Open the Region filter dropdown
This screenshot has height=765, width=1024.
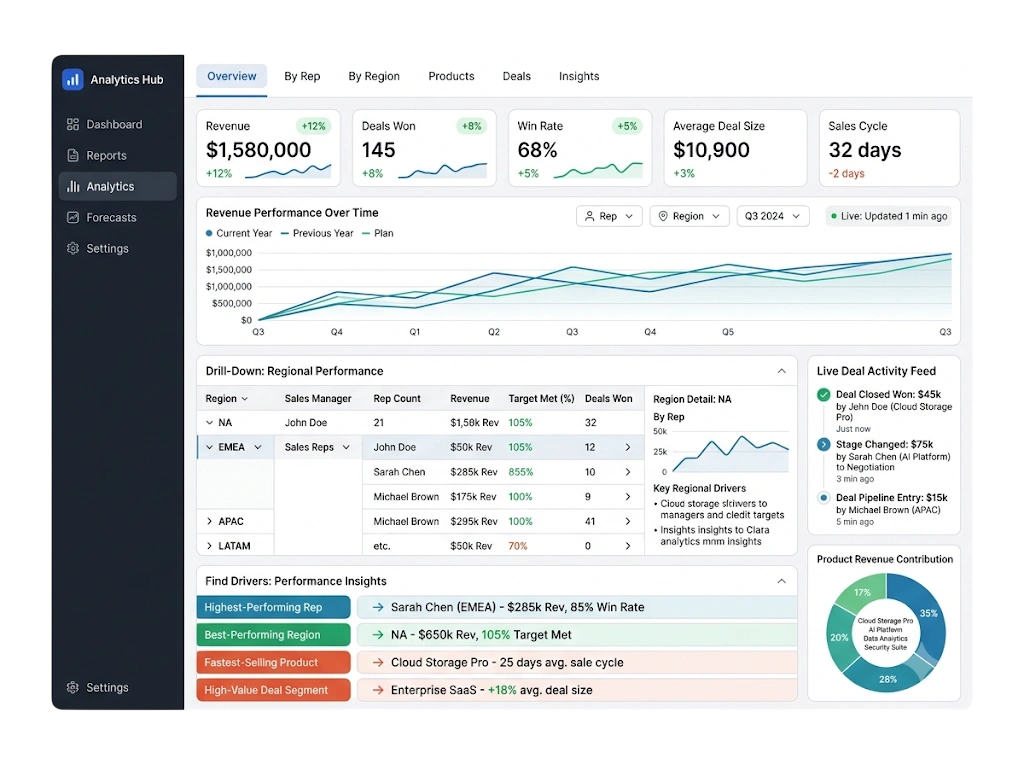(690, 216)
